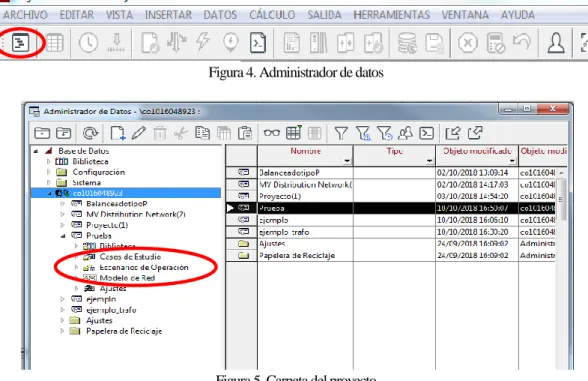Screen dimensions: 588x381
Task: Open the Data Manager from main toolbar
Action: (20, 42)
